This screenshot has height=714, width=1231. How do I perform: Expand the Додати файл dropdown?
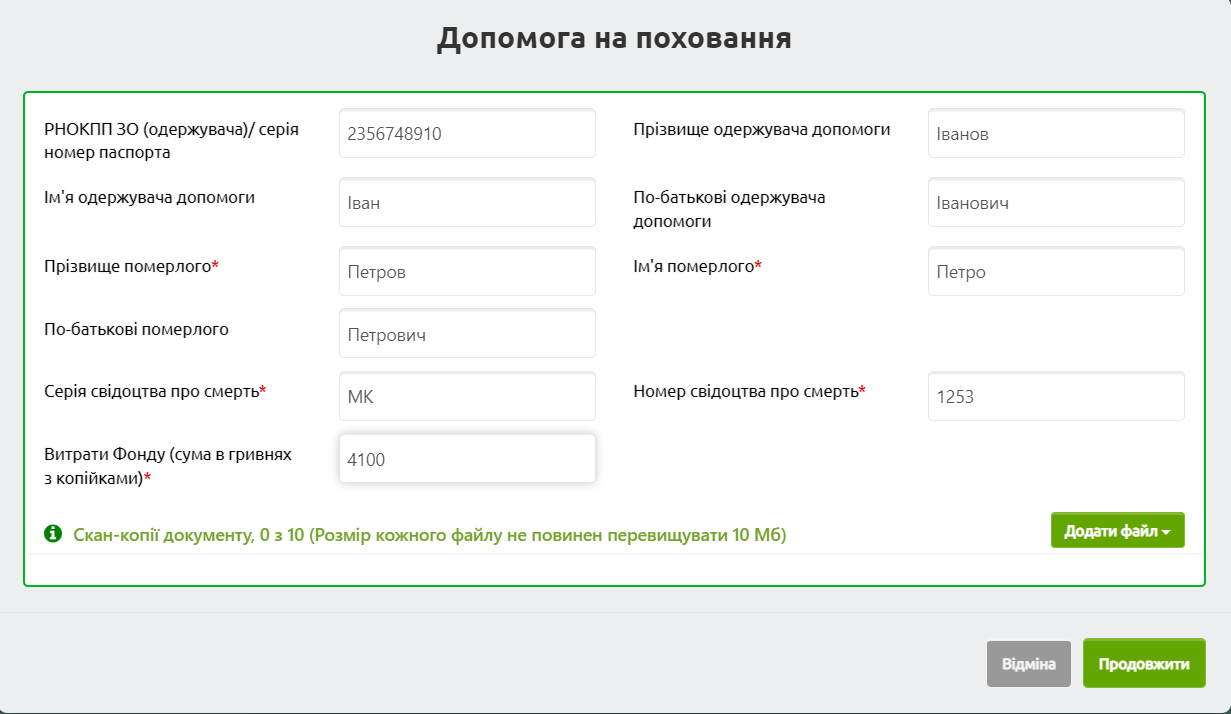(1117, 530)
